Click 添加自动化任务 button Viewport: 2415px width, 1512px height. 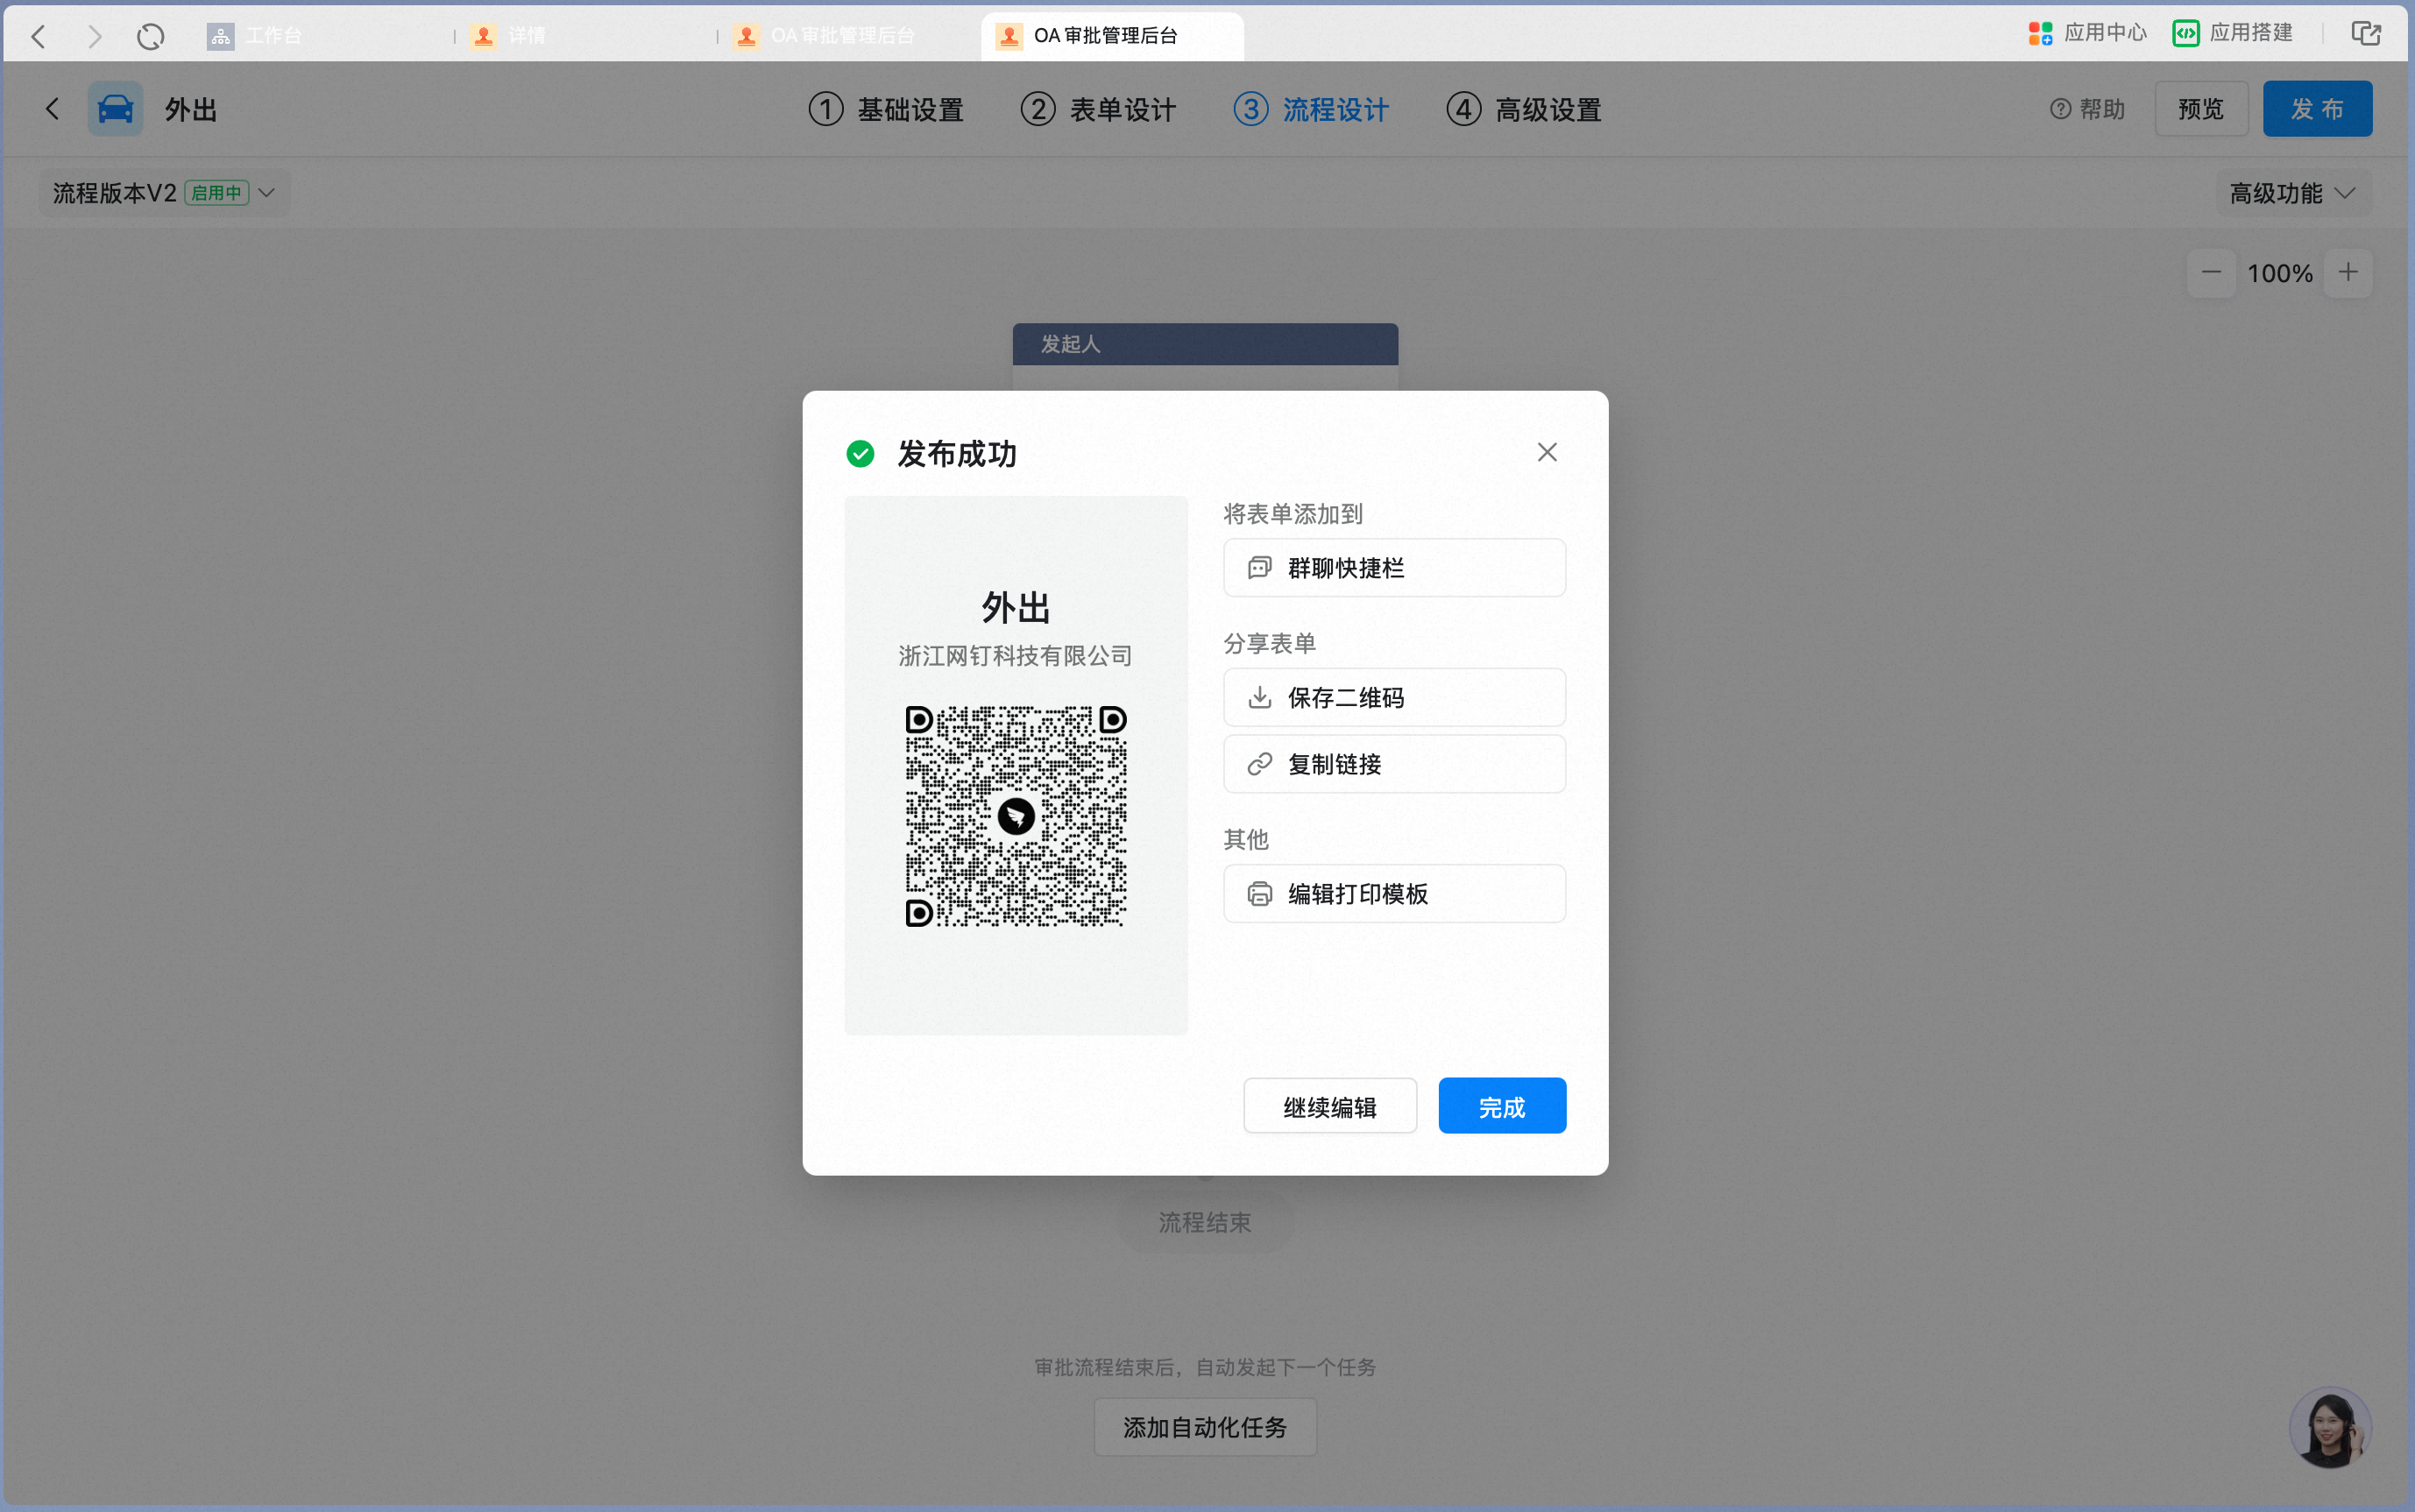click(x=1205, y=1427)
